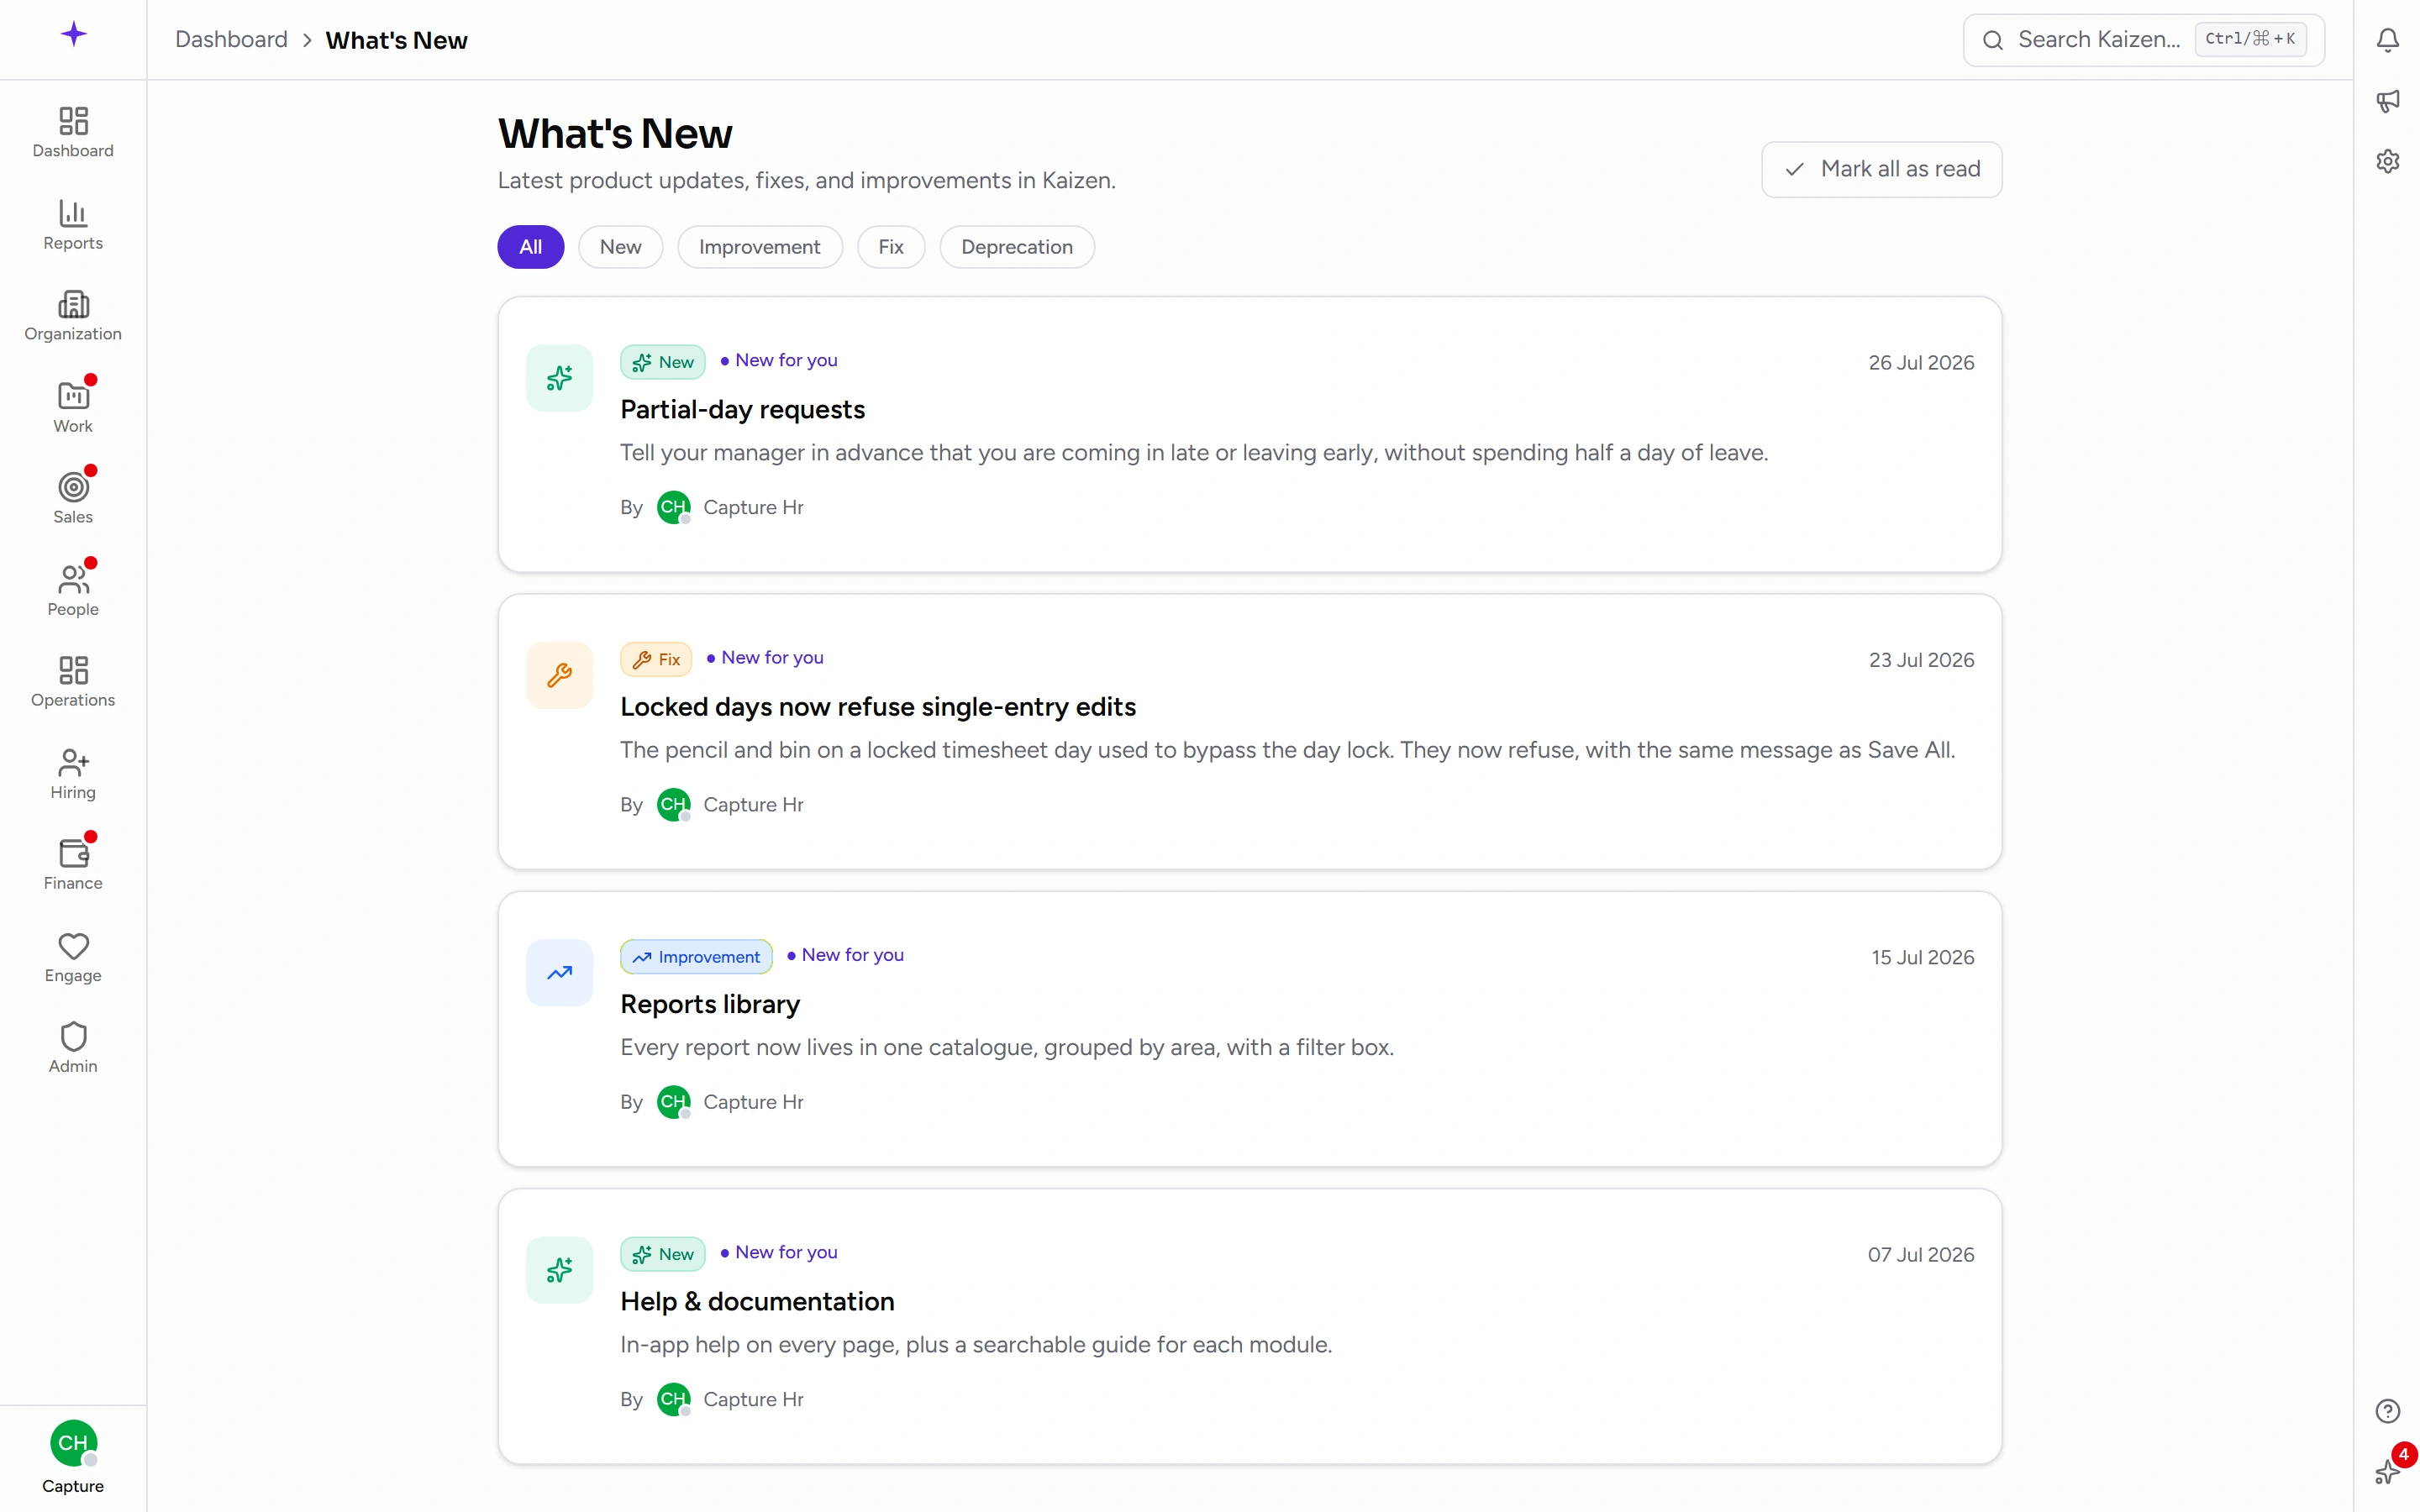Click the Reports library trend icon
The image size is (2420, 1512).
559,972
